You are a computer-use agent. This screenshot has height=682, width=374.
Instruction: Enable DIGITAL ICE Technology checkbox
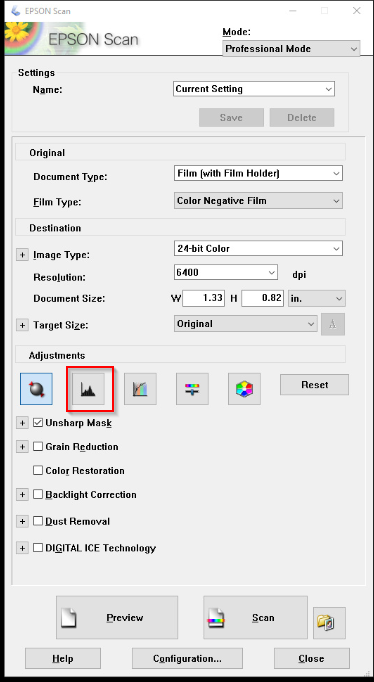[38, 548]
